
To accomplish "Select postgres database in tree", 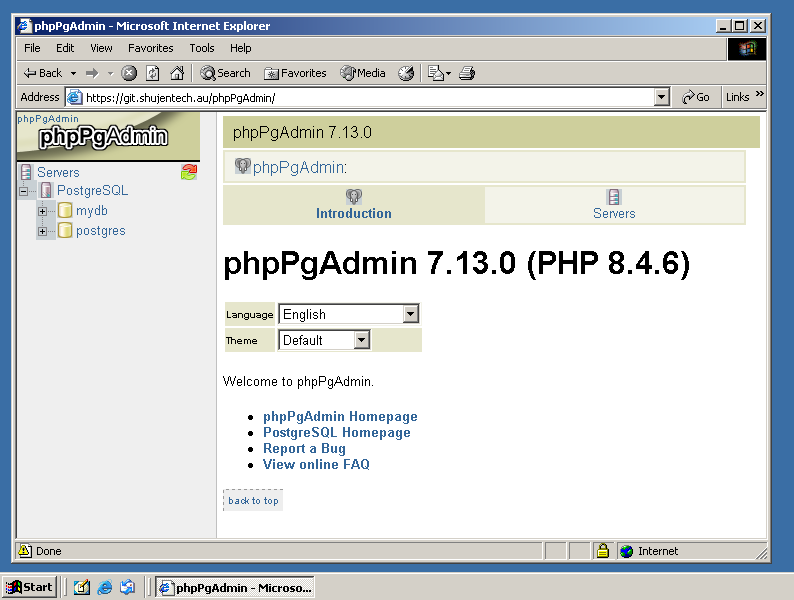I will [101, 231].
